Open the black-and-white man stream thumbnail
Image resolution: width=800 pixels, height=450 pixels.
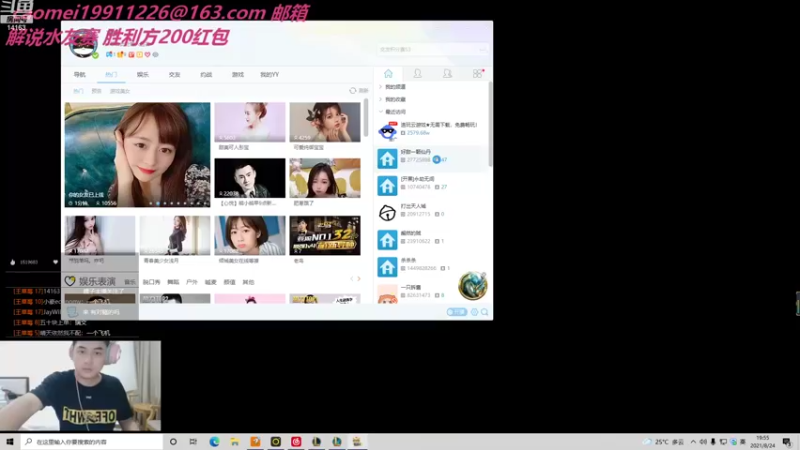(250, 178)
